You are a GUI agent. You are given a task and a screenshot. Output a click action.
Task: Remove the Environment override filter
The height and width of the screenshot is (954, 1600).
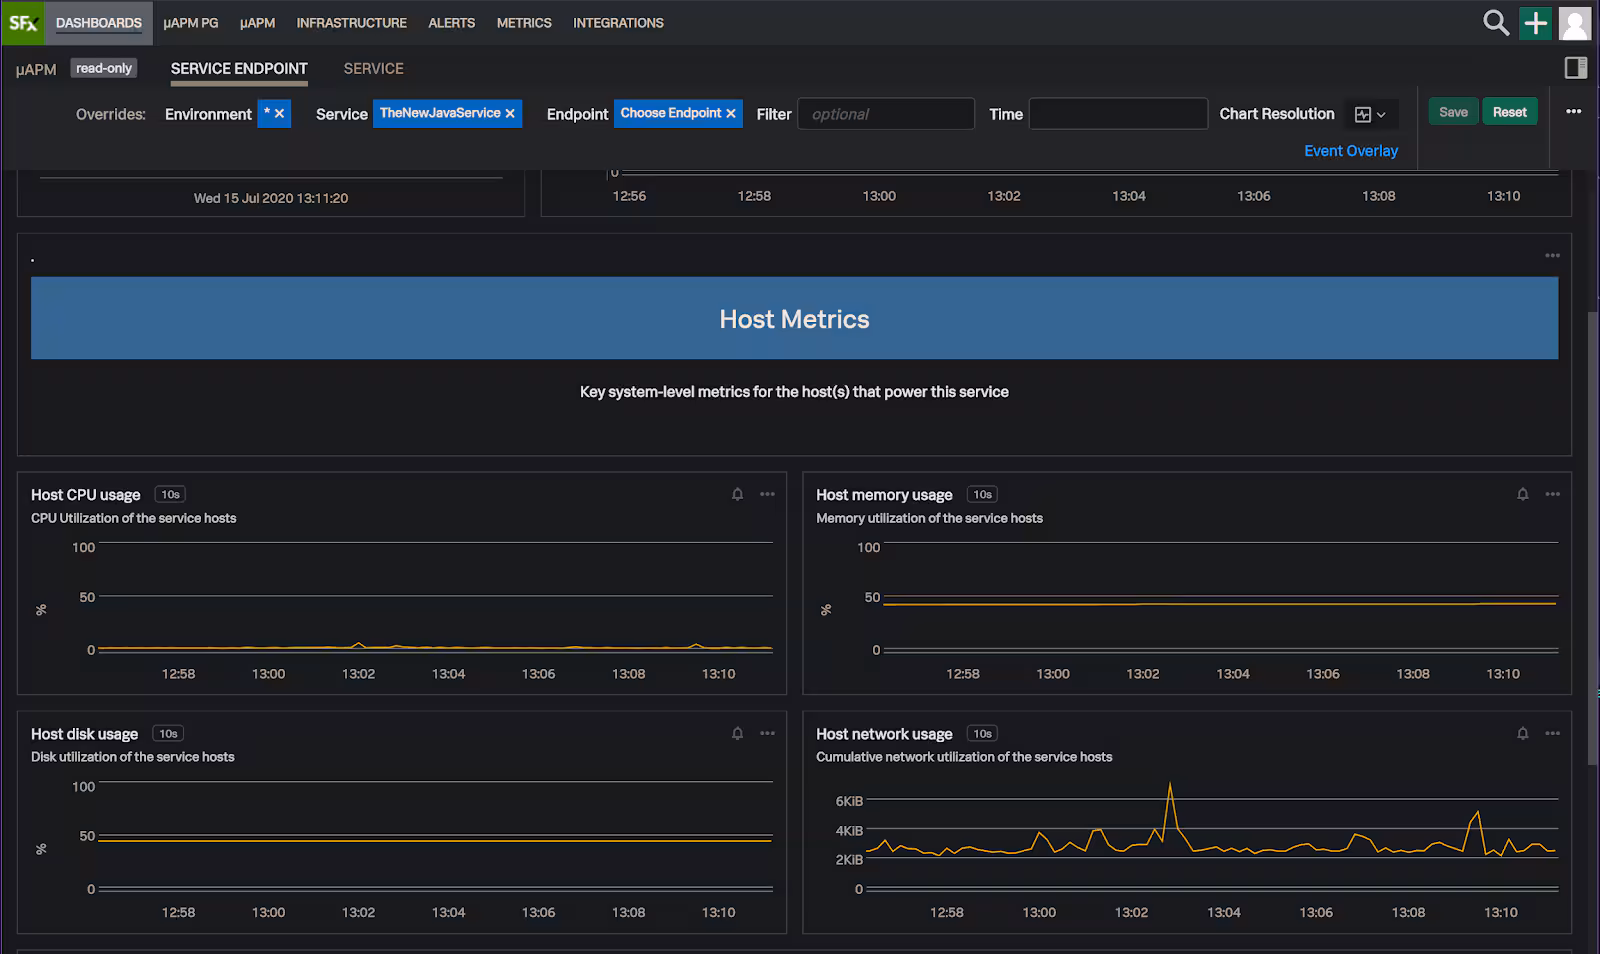click(280, 114)
